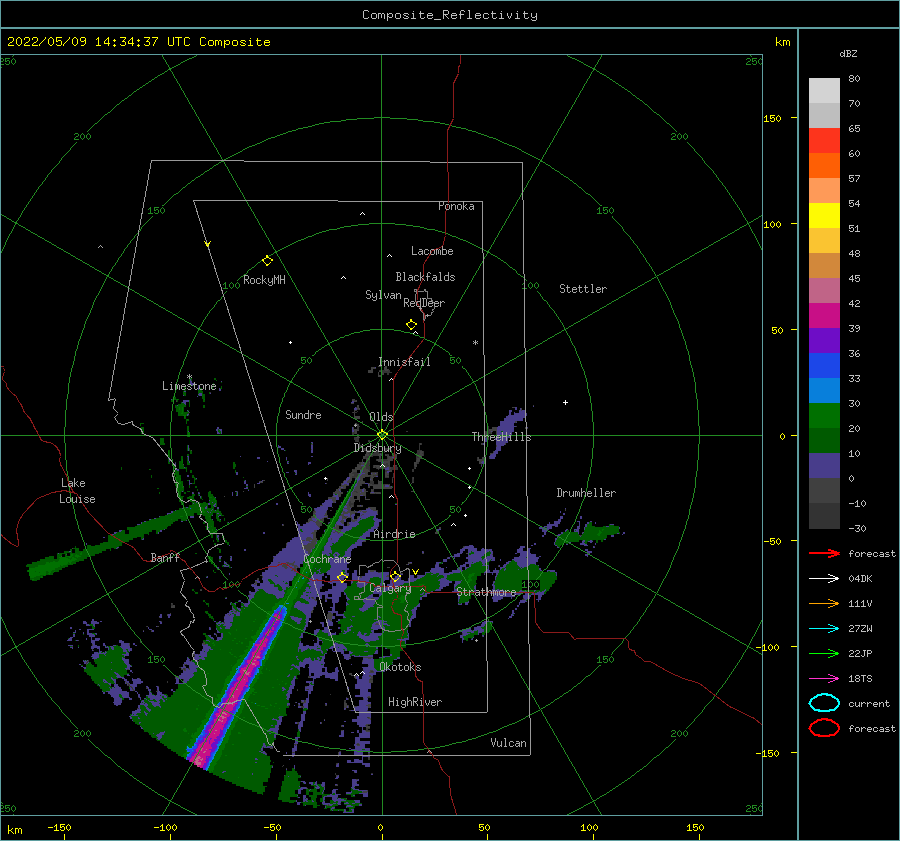The width and height of the screenshot is (900, 841).
Task: Click the Calgary city label
Action: 390,588
